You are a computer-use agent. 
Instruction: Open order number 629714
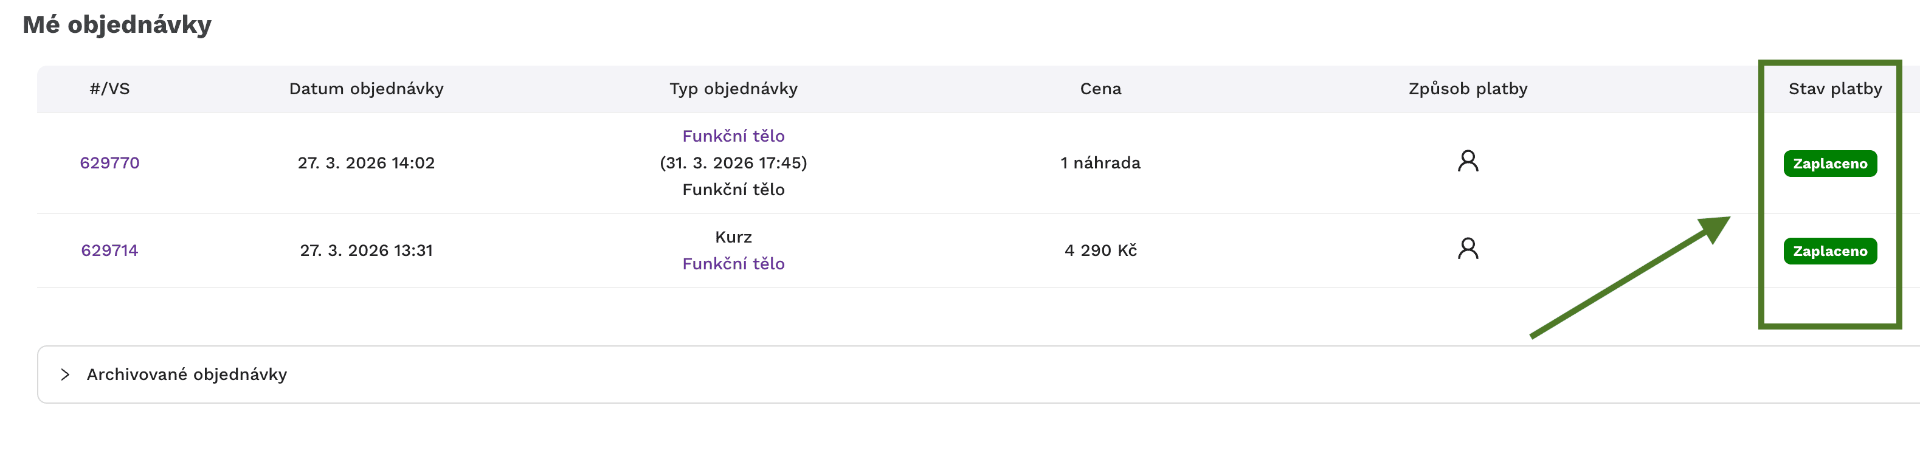[x=110, y=250]
